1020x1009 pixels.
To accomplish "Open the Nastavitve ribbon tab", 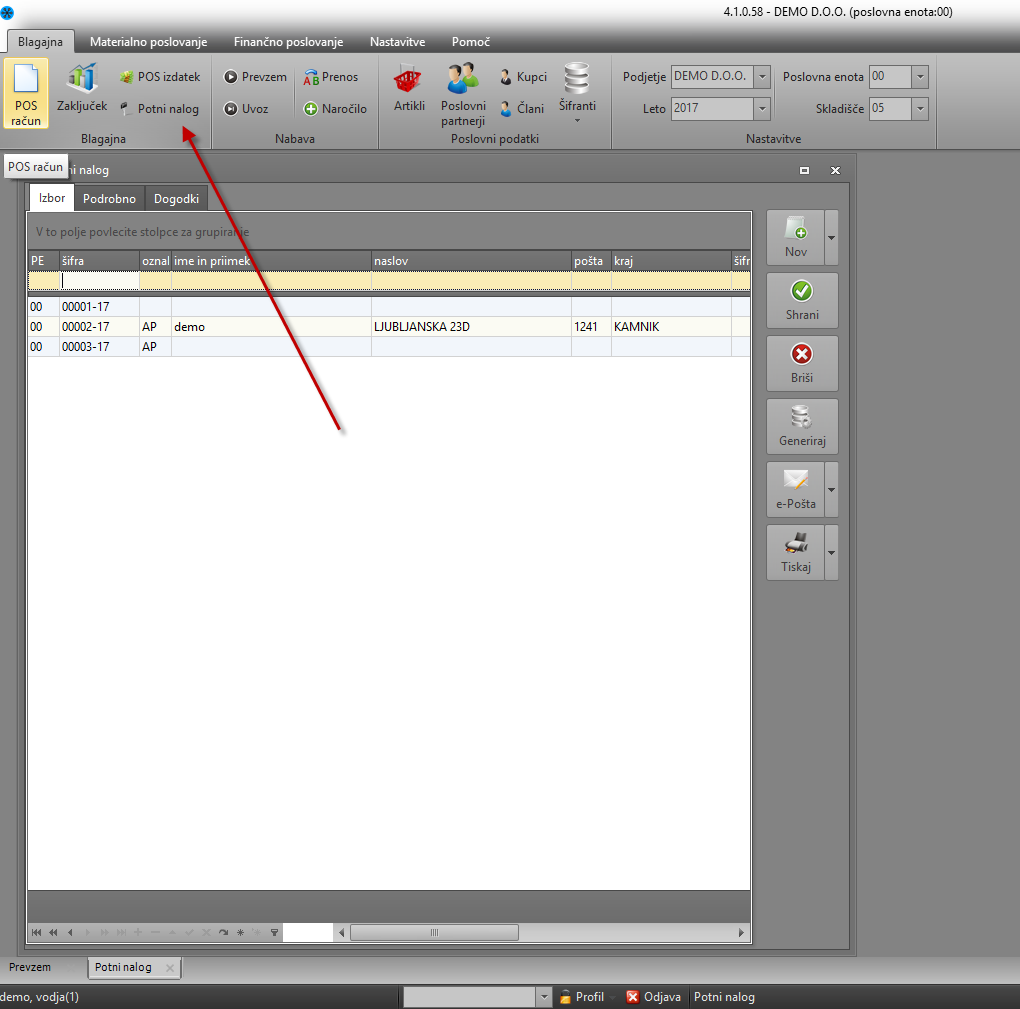I will 397,42.
